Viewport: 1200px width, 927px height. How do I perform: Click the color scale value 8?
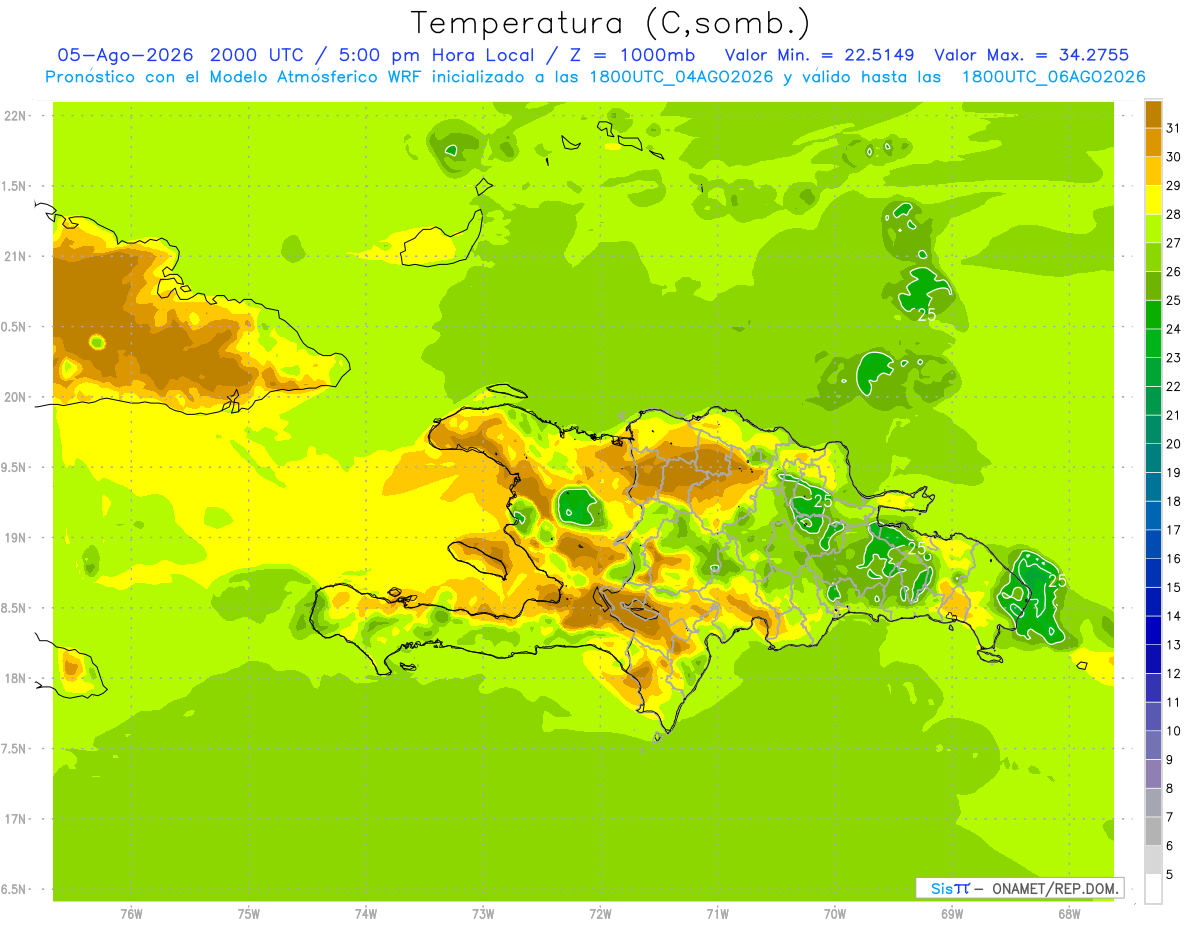[x=1172, y=788]
